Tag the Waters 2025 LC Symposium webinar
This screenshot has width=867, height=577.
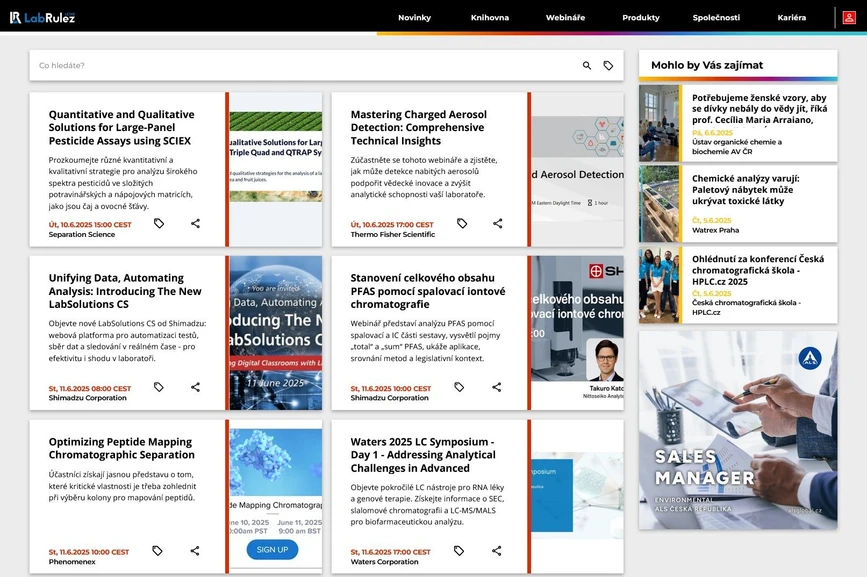point(459,550)
